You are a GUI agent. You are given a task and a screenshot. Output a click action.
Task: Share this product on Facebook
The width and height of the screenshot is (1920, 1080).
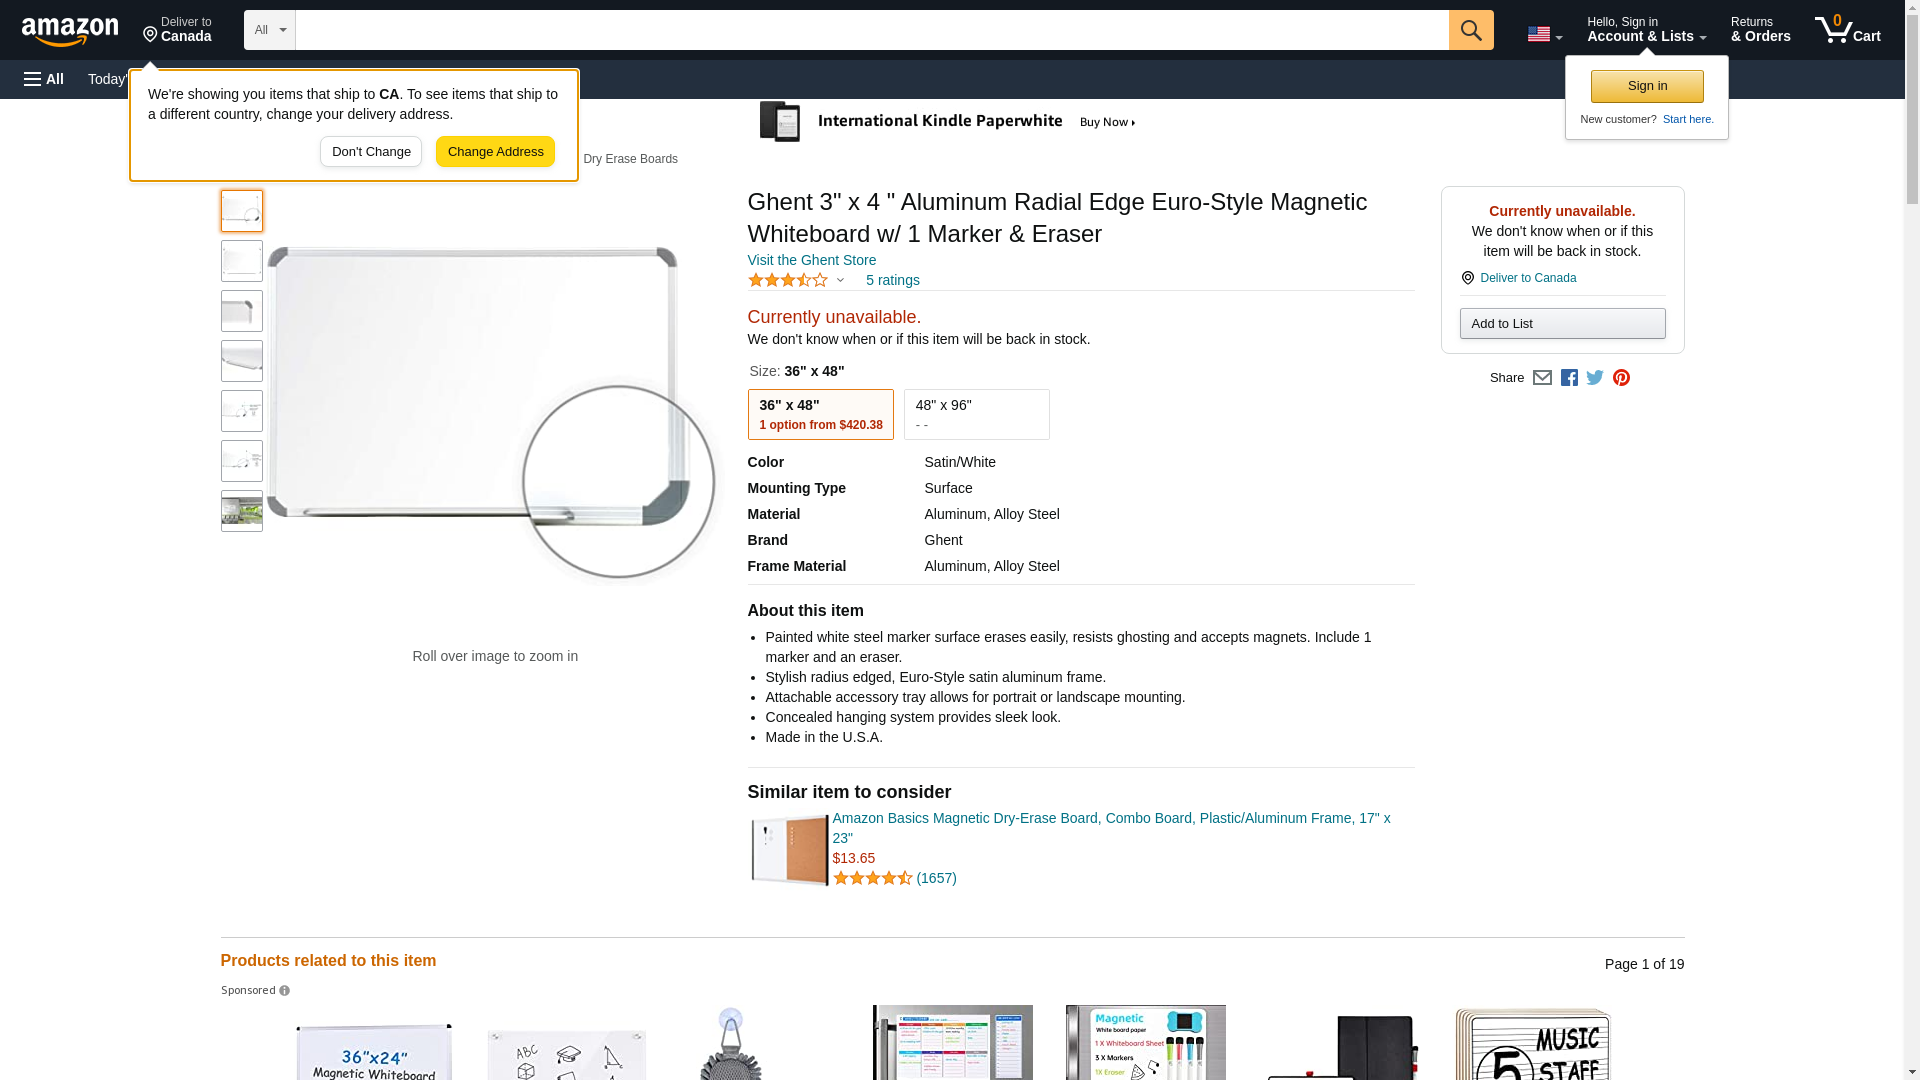[1569, 378]
